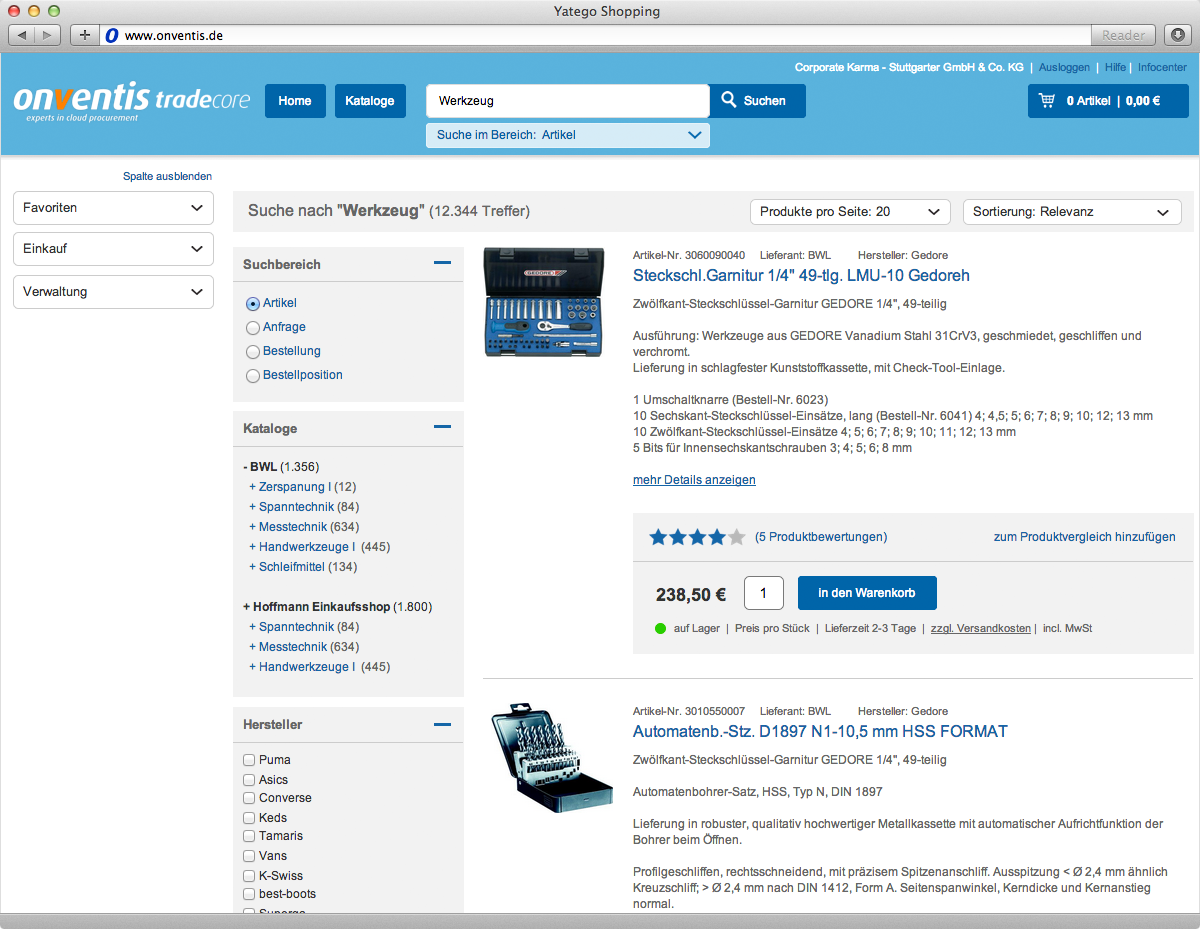Open 'Sortierung: Relevanz' dropdown
This screenshot has height=929, width=1200.
pos(1072,212)
